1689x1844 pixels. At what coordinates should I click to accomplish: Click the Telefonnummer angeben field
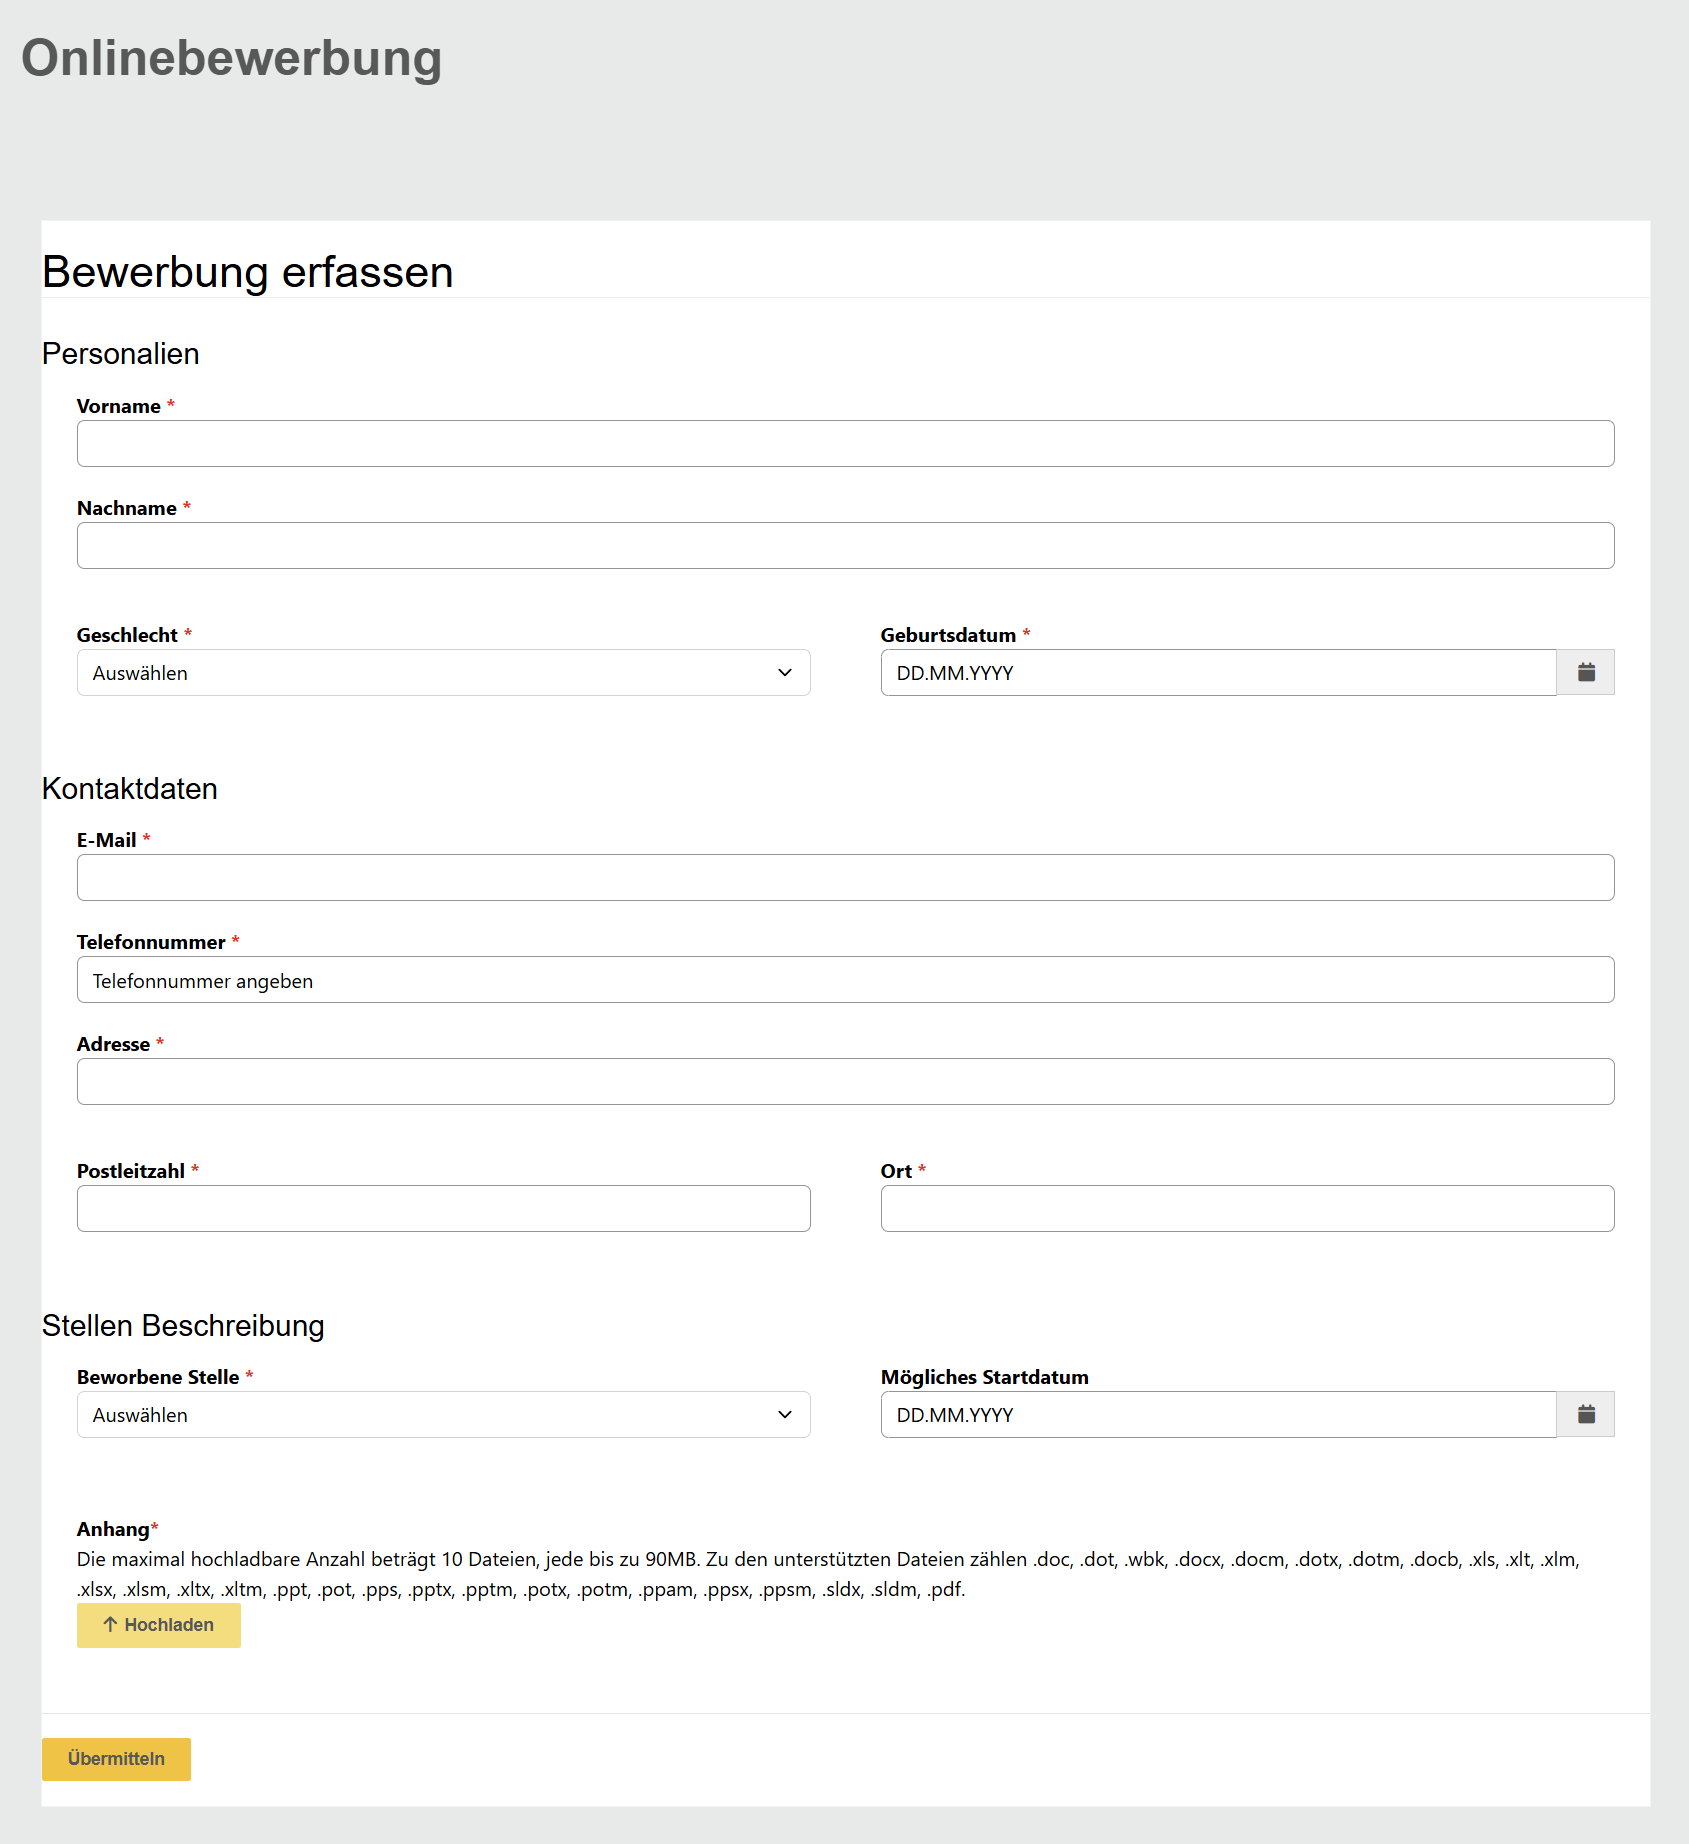pos(845,980)
